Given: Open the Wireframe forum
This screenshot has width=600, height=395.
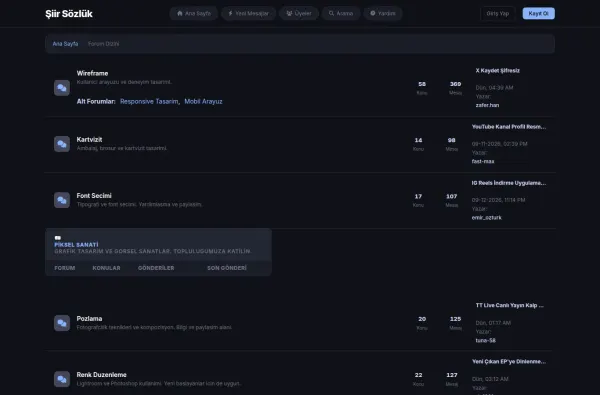Looking at the screenshot, I should pyautogui.click(x=92, y=73).
